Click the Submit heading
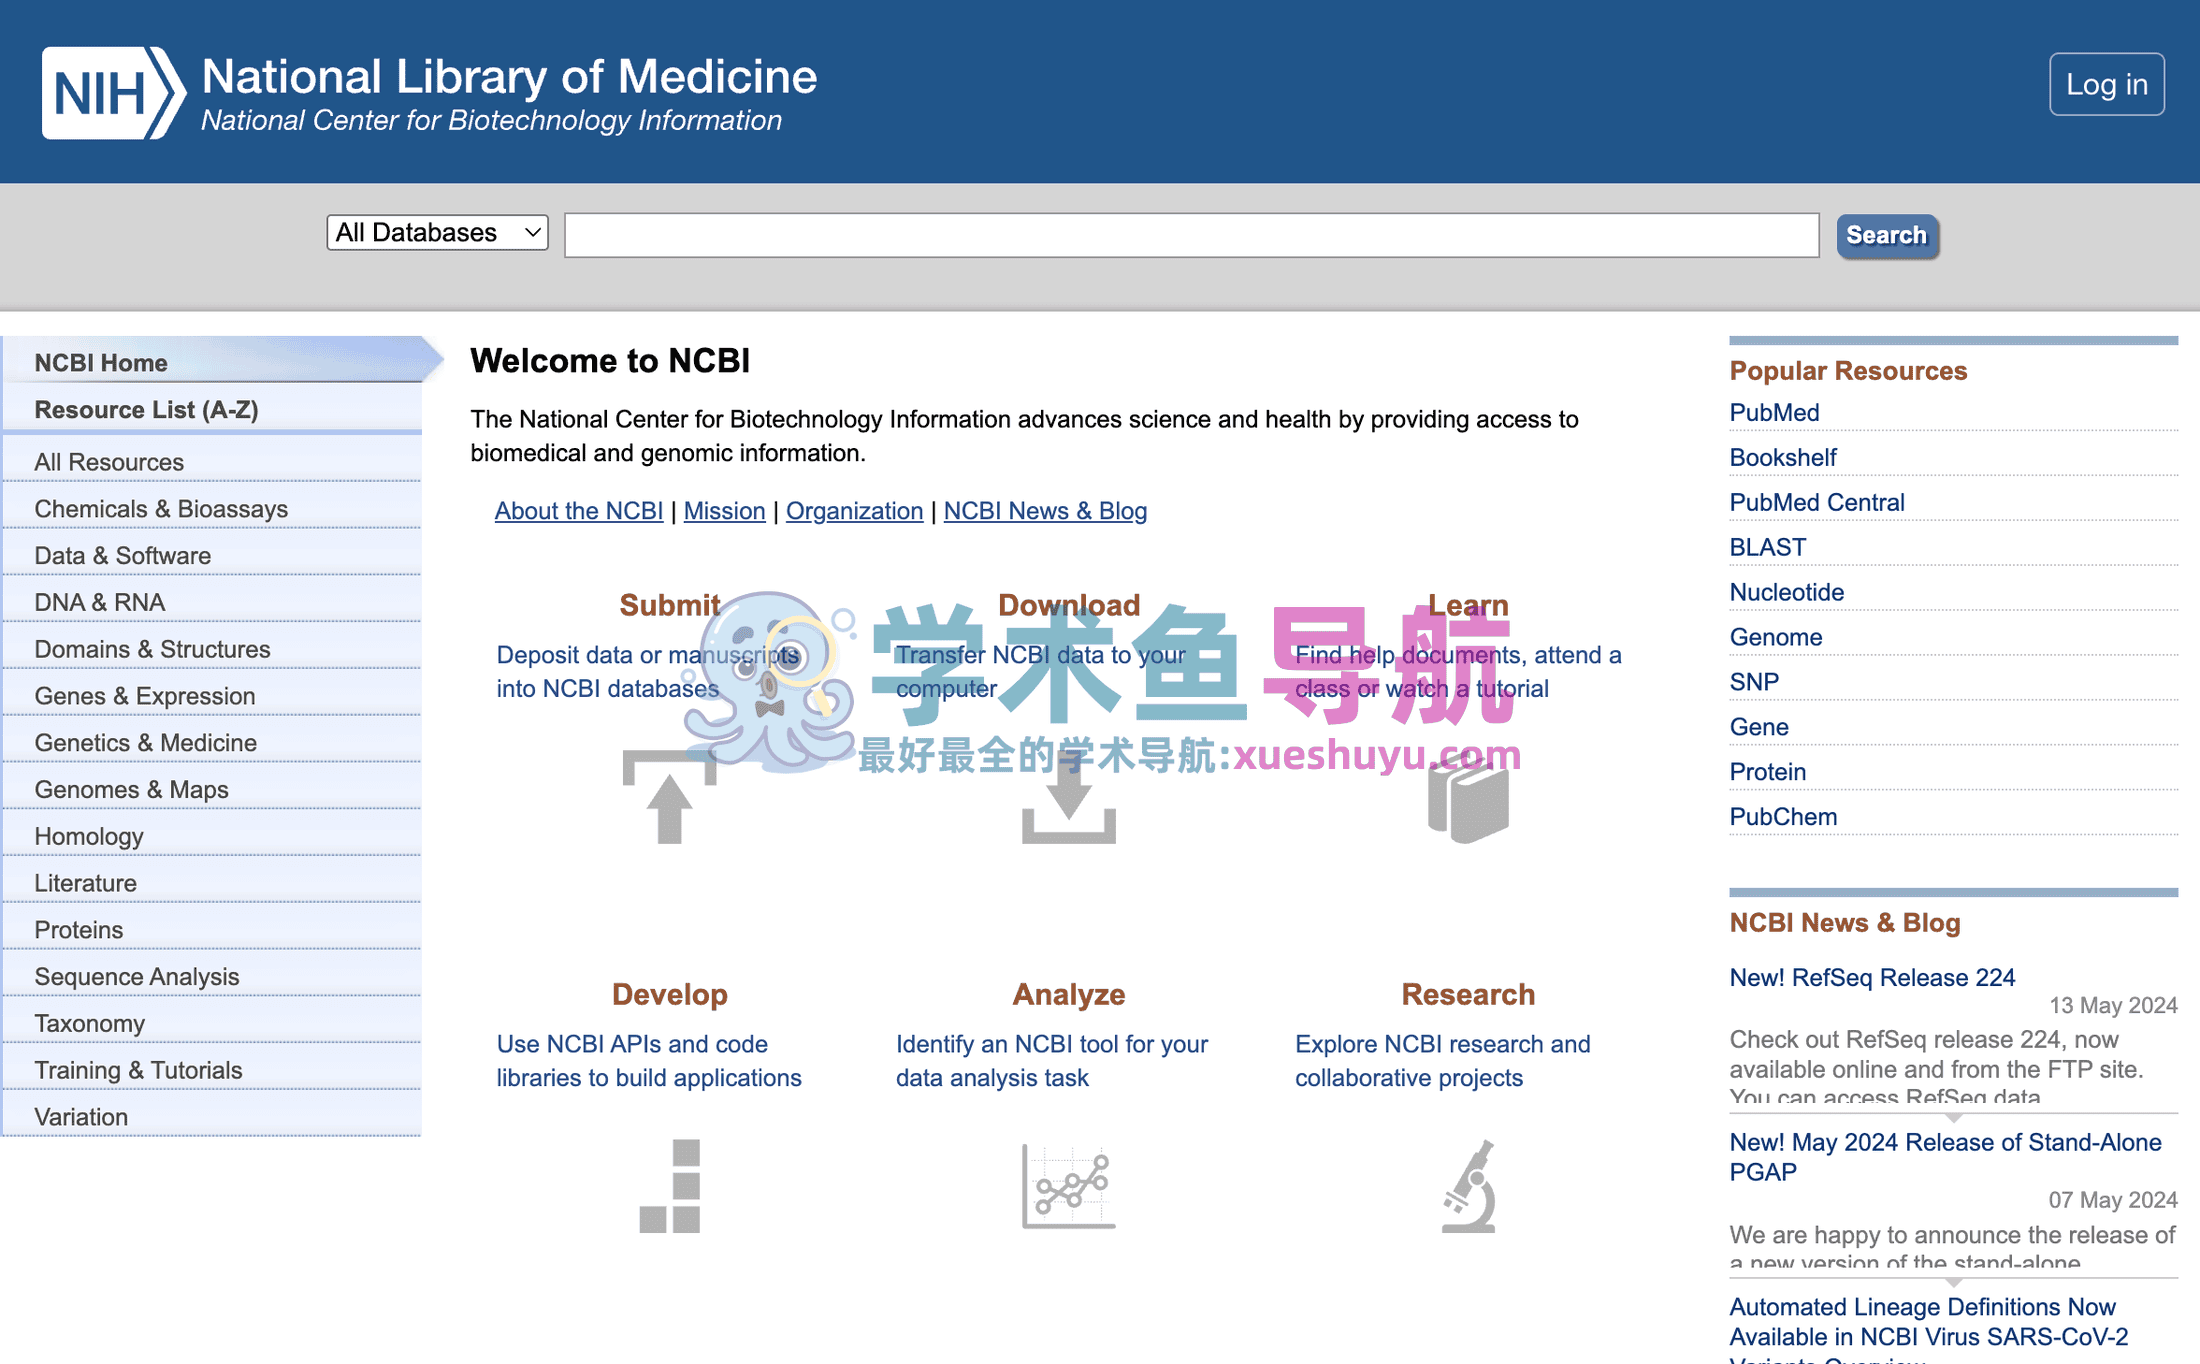 [x=669, y=605]
